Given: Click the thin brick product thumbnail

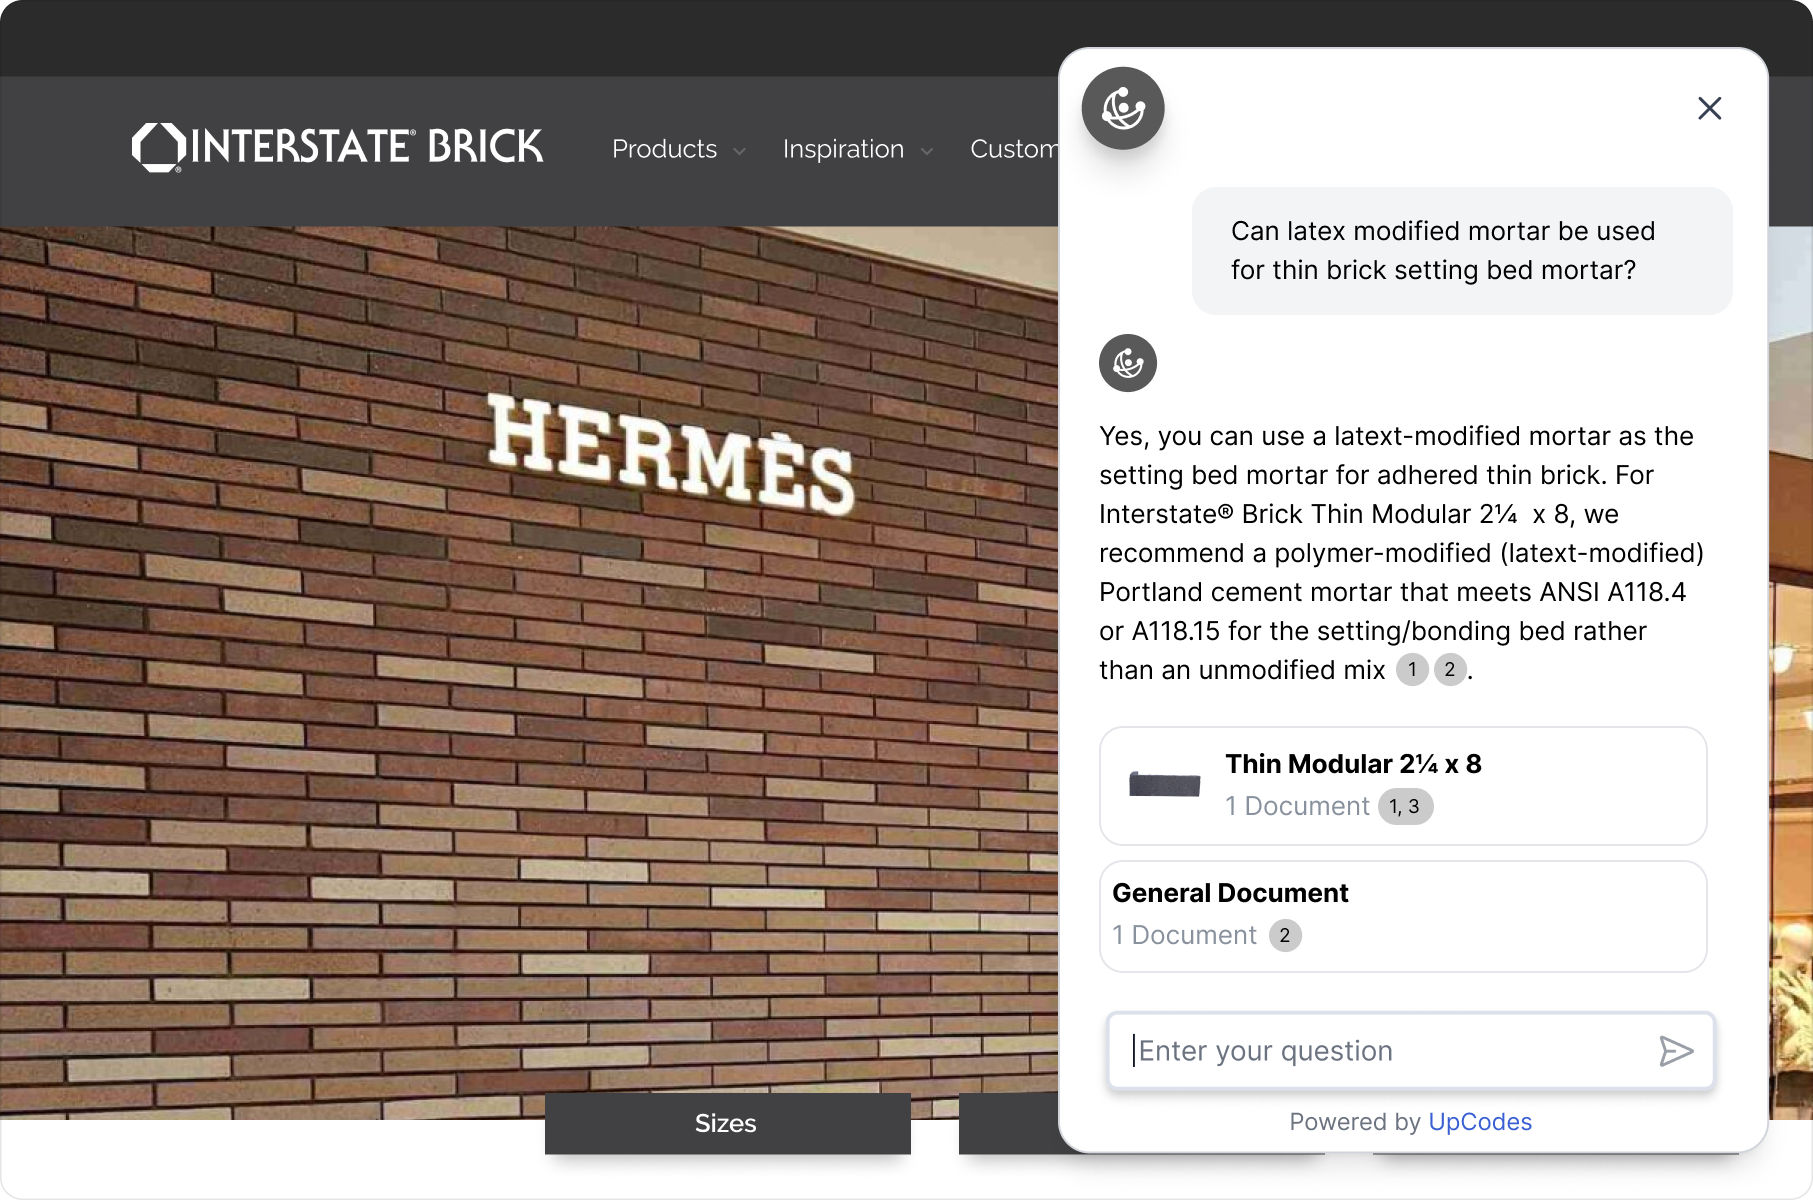Looking at the screenshot, I should (1164, 785).
